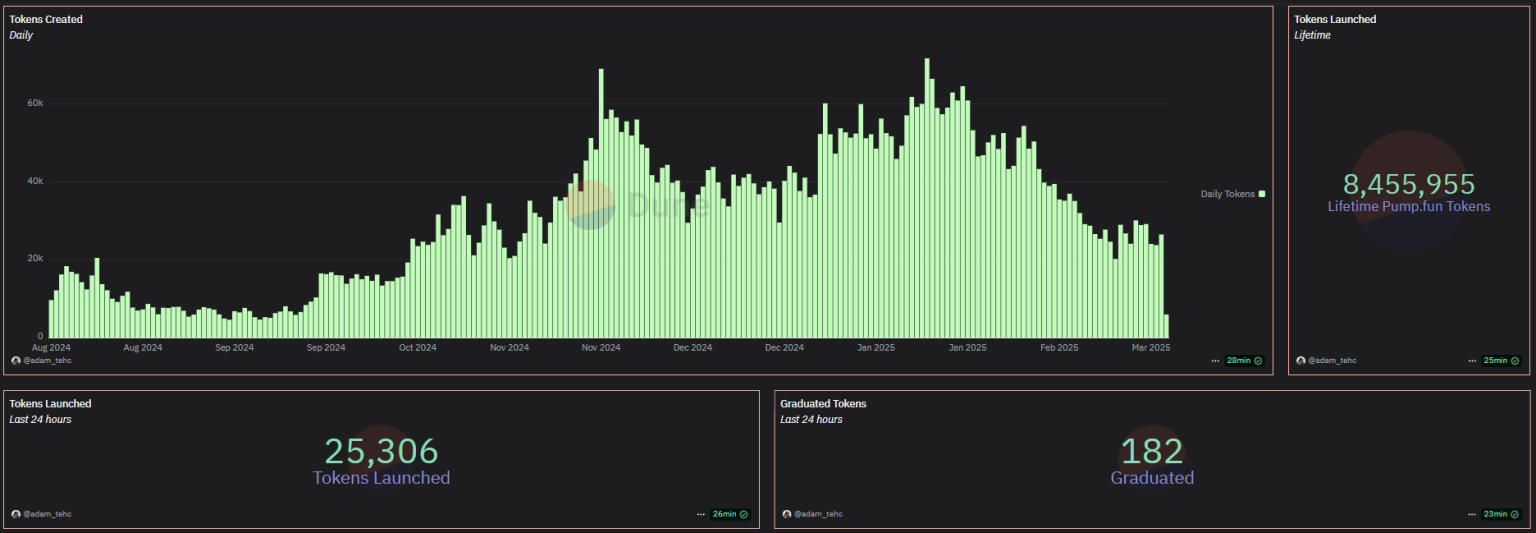Open the three-dot menu beside the 26min badge
The width and height of the screenshot is (1536, 533).
701,514
